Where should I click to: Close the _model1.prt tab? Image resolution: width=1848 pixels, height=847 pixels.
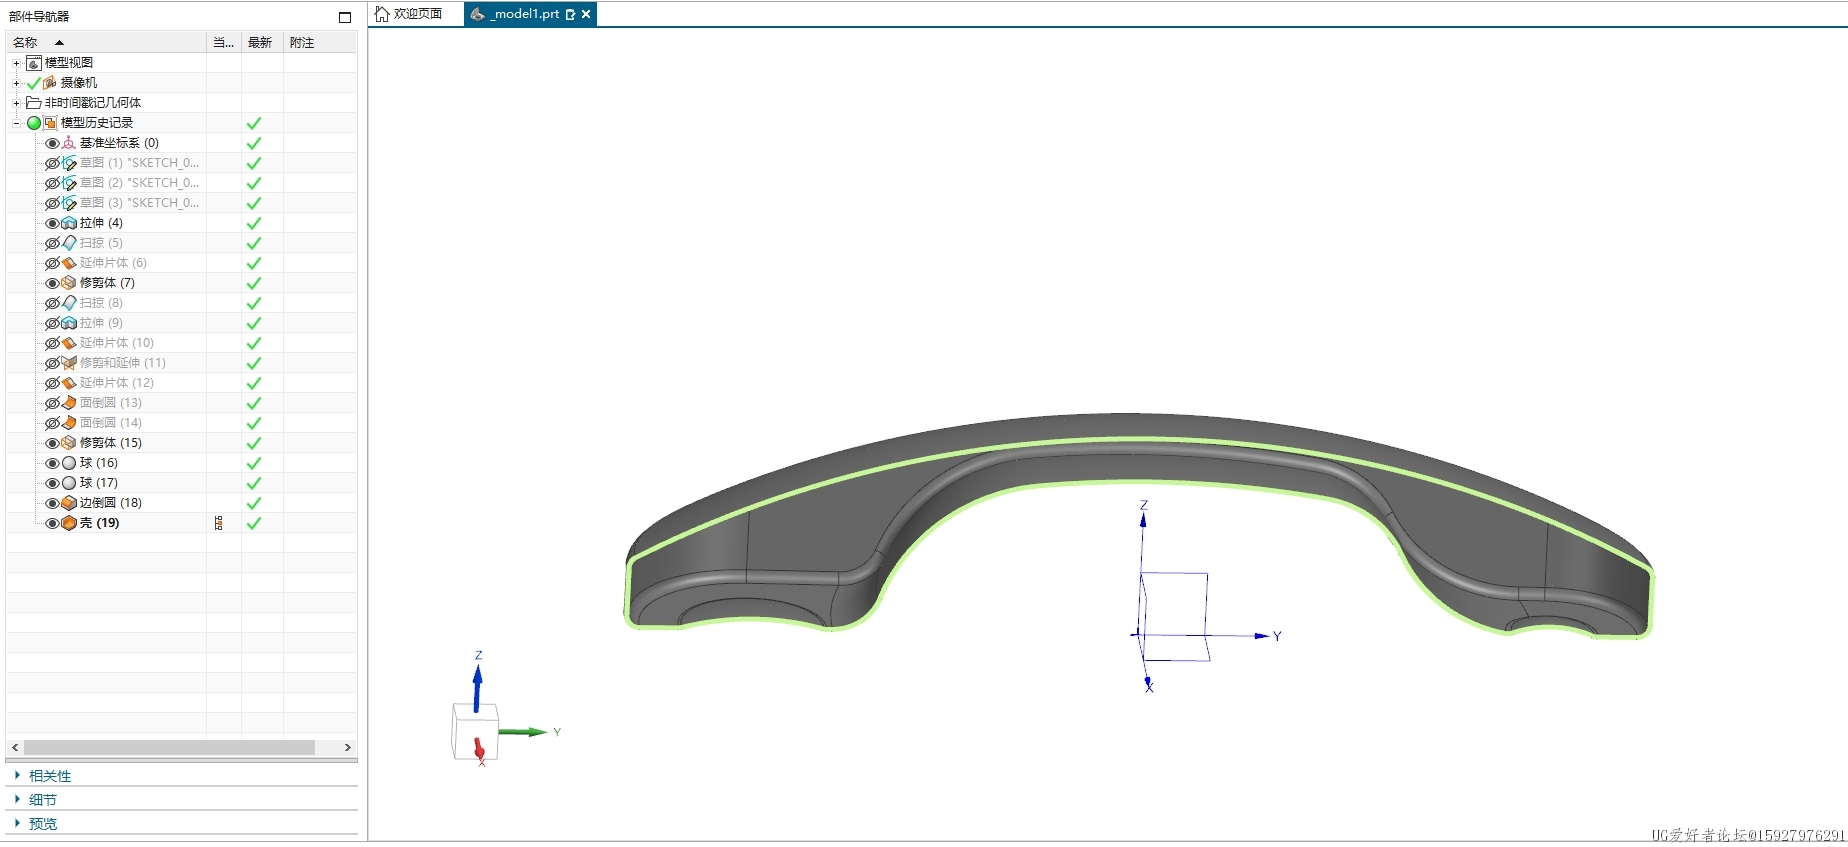pos(586,14)
